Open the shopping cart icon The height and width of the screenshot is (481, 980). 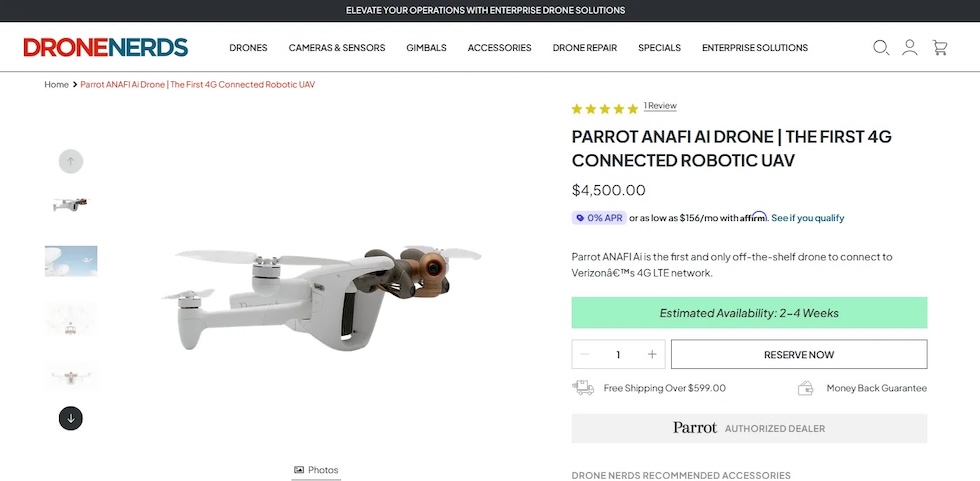coord(939,47)
